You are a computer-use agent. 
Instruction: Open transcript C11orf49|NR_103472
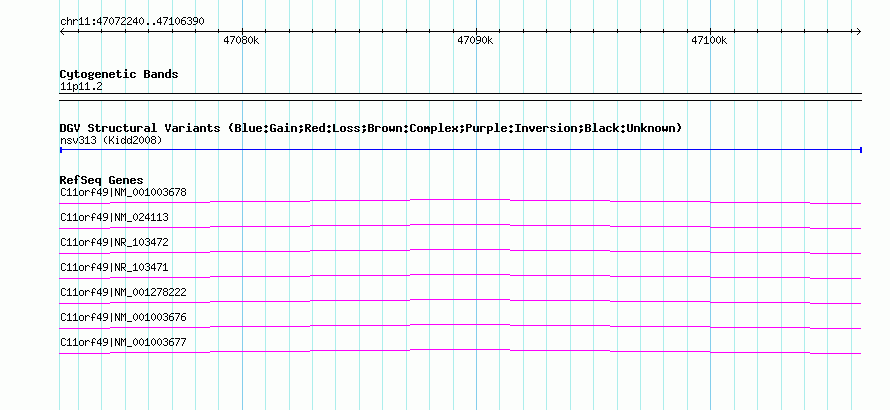tap(114, 242)
